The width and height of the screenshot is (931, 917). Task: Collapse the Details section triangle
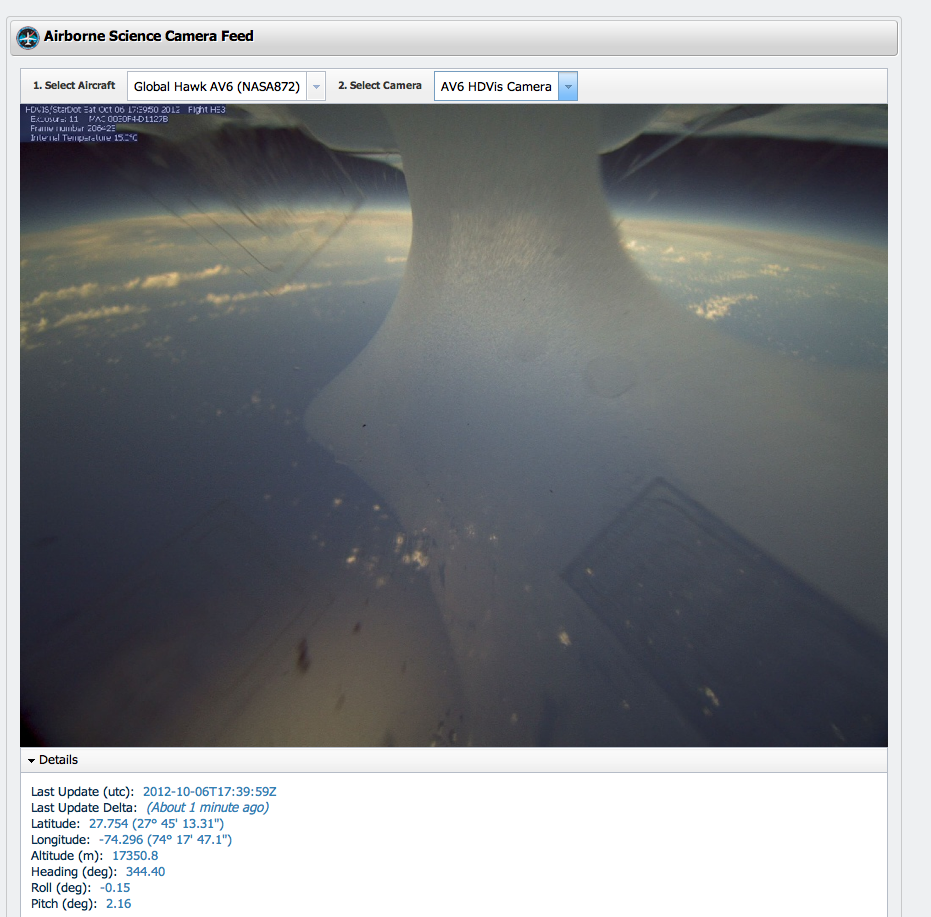(32, 761)
